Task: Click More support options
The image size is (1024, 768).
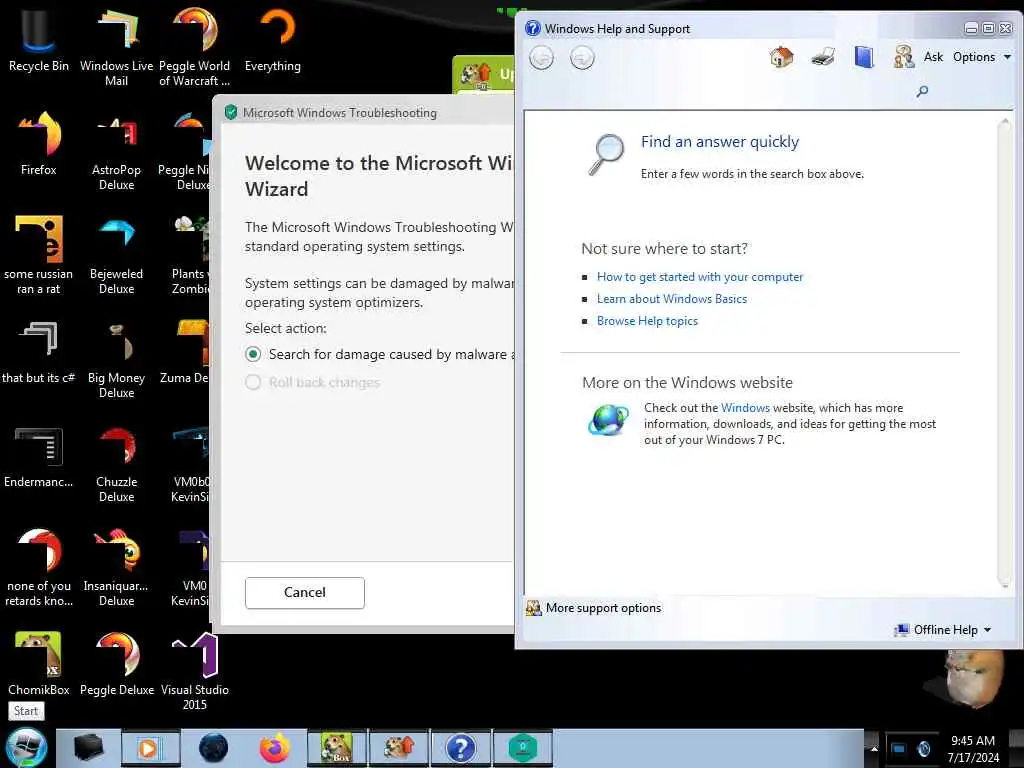Action: pos(594,608)
